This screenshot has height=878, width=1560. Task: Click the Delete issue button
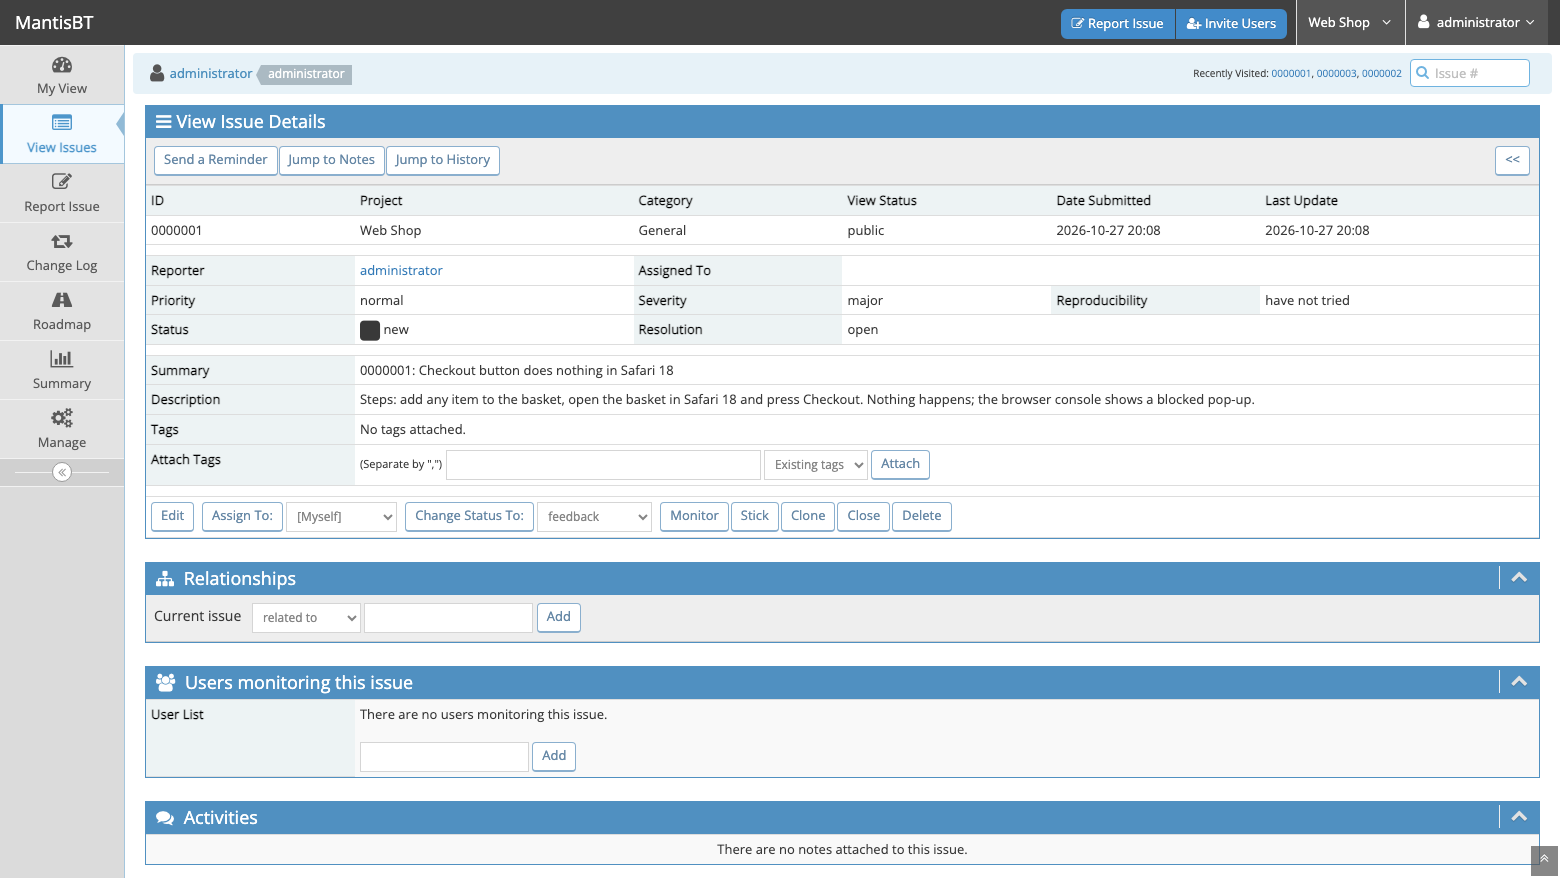(x=922, y=516)
